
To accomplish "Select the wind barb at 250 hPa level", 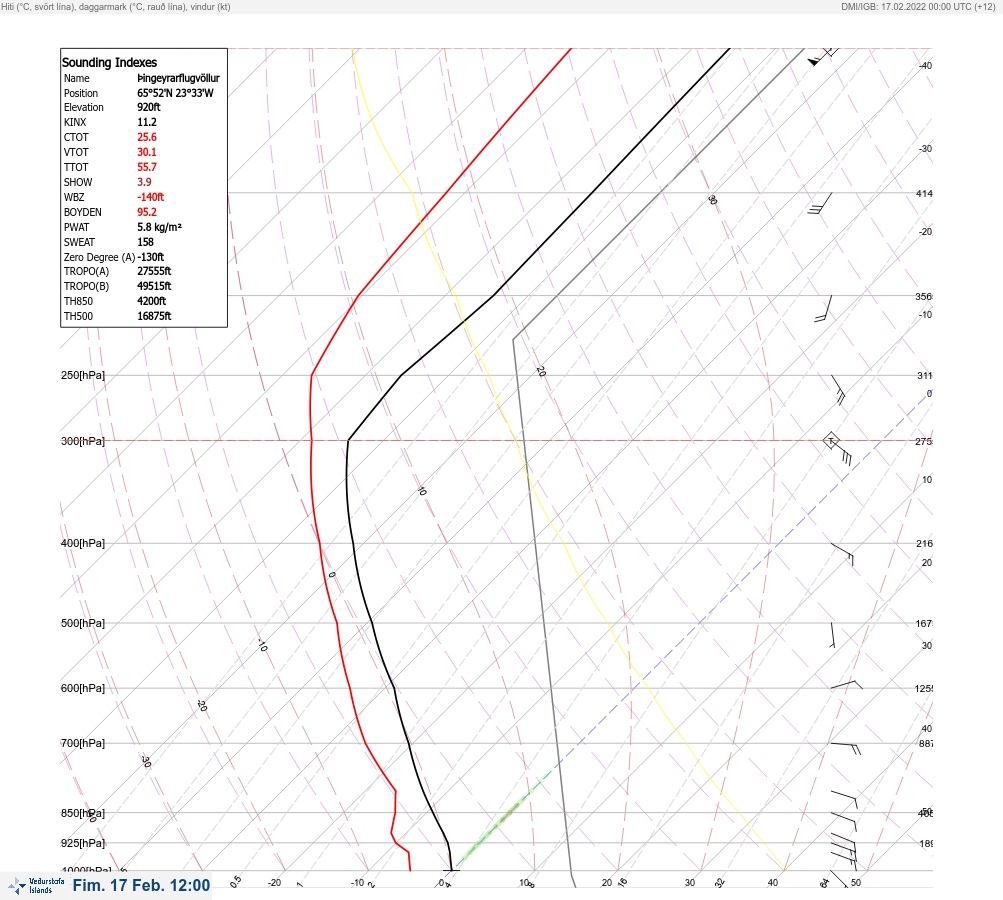I will 838,390.
